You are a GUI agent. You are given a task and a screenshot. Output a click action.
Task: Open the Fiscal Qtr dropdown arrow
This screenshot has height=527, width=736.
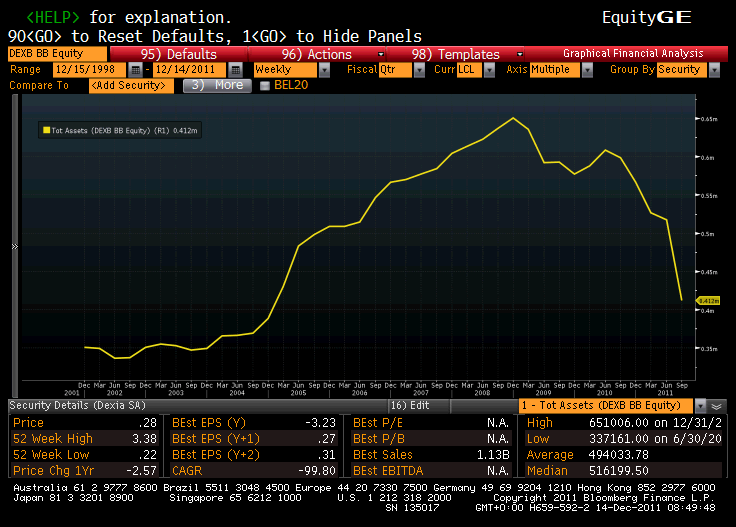pos(419,70)
